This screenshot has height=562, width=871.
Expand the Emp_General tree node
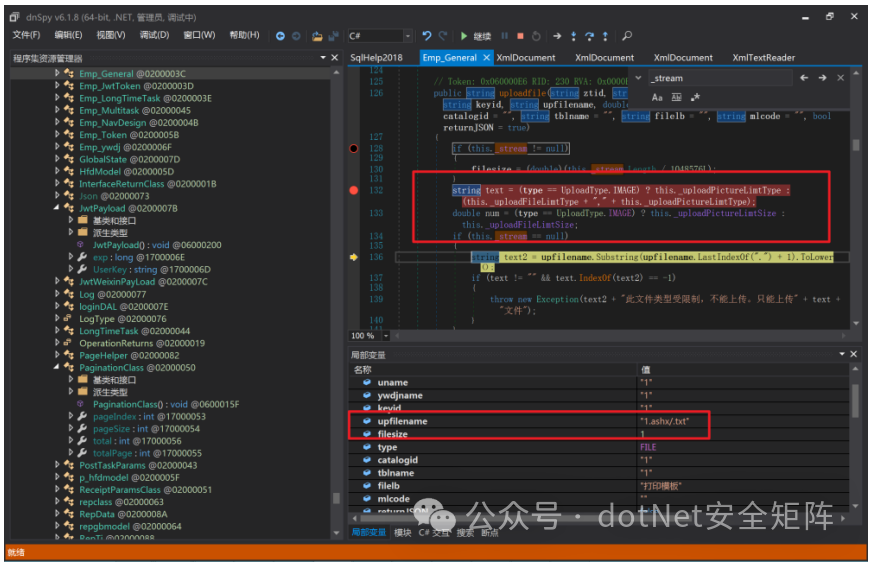point(57,73)
